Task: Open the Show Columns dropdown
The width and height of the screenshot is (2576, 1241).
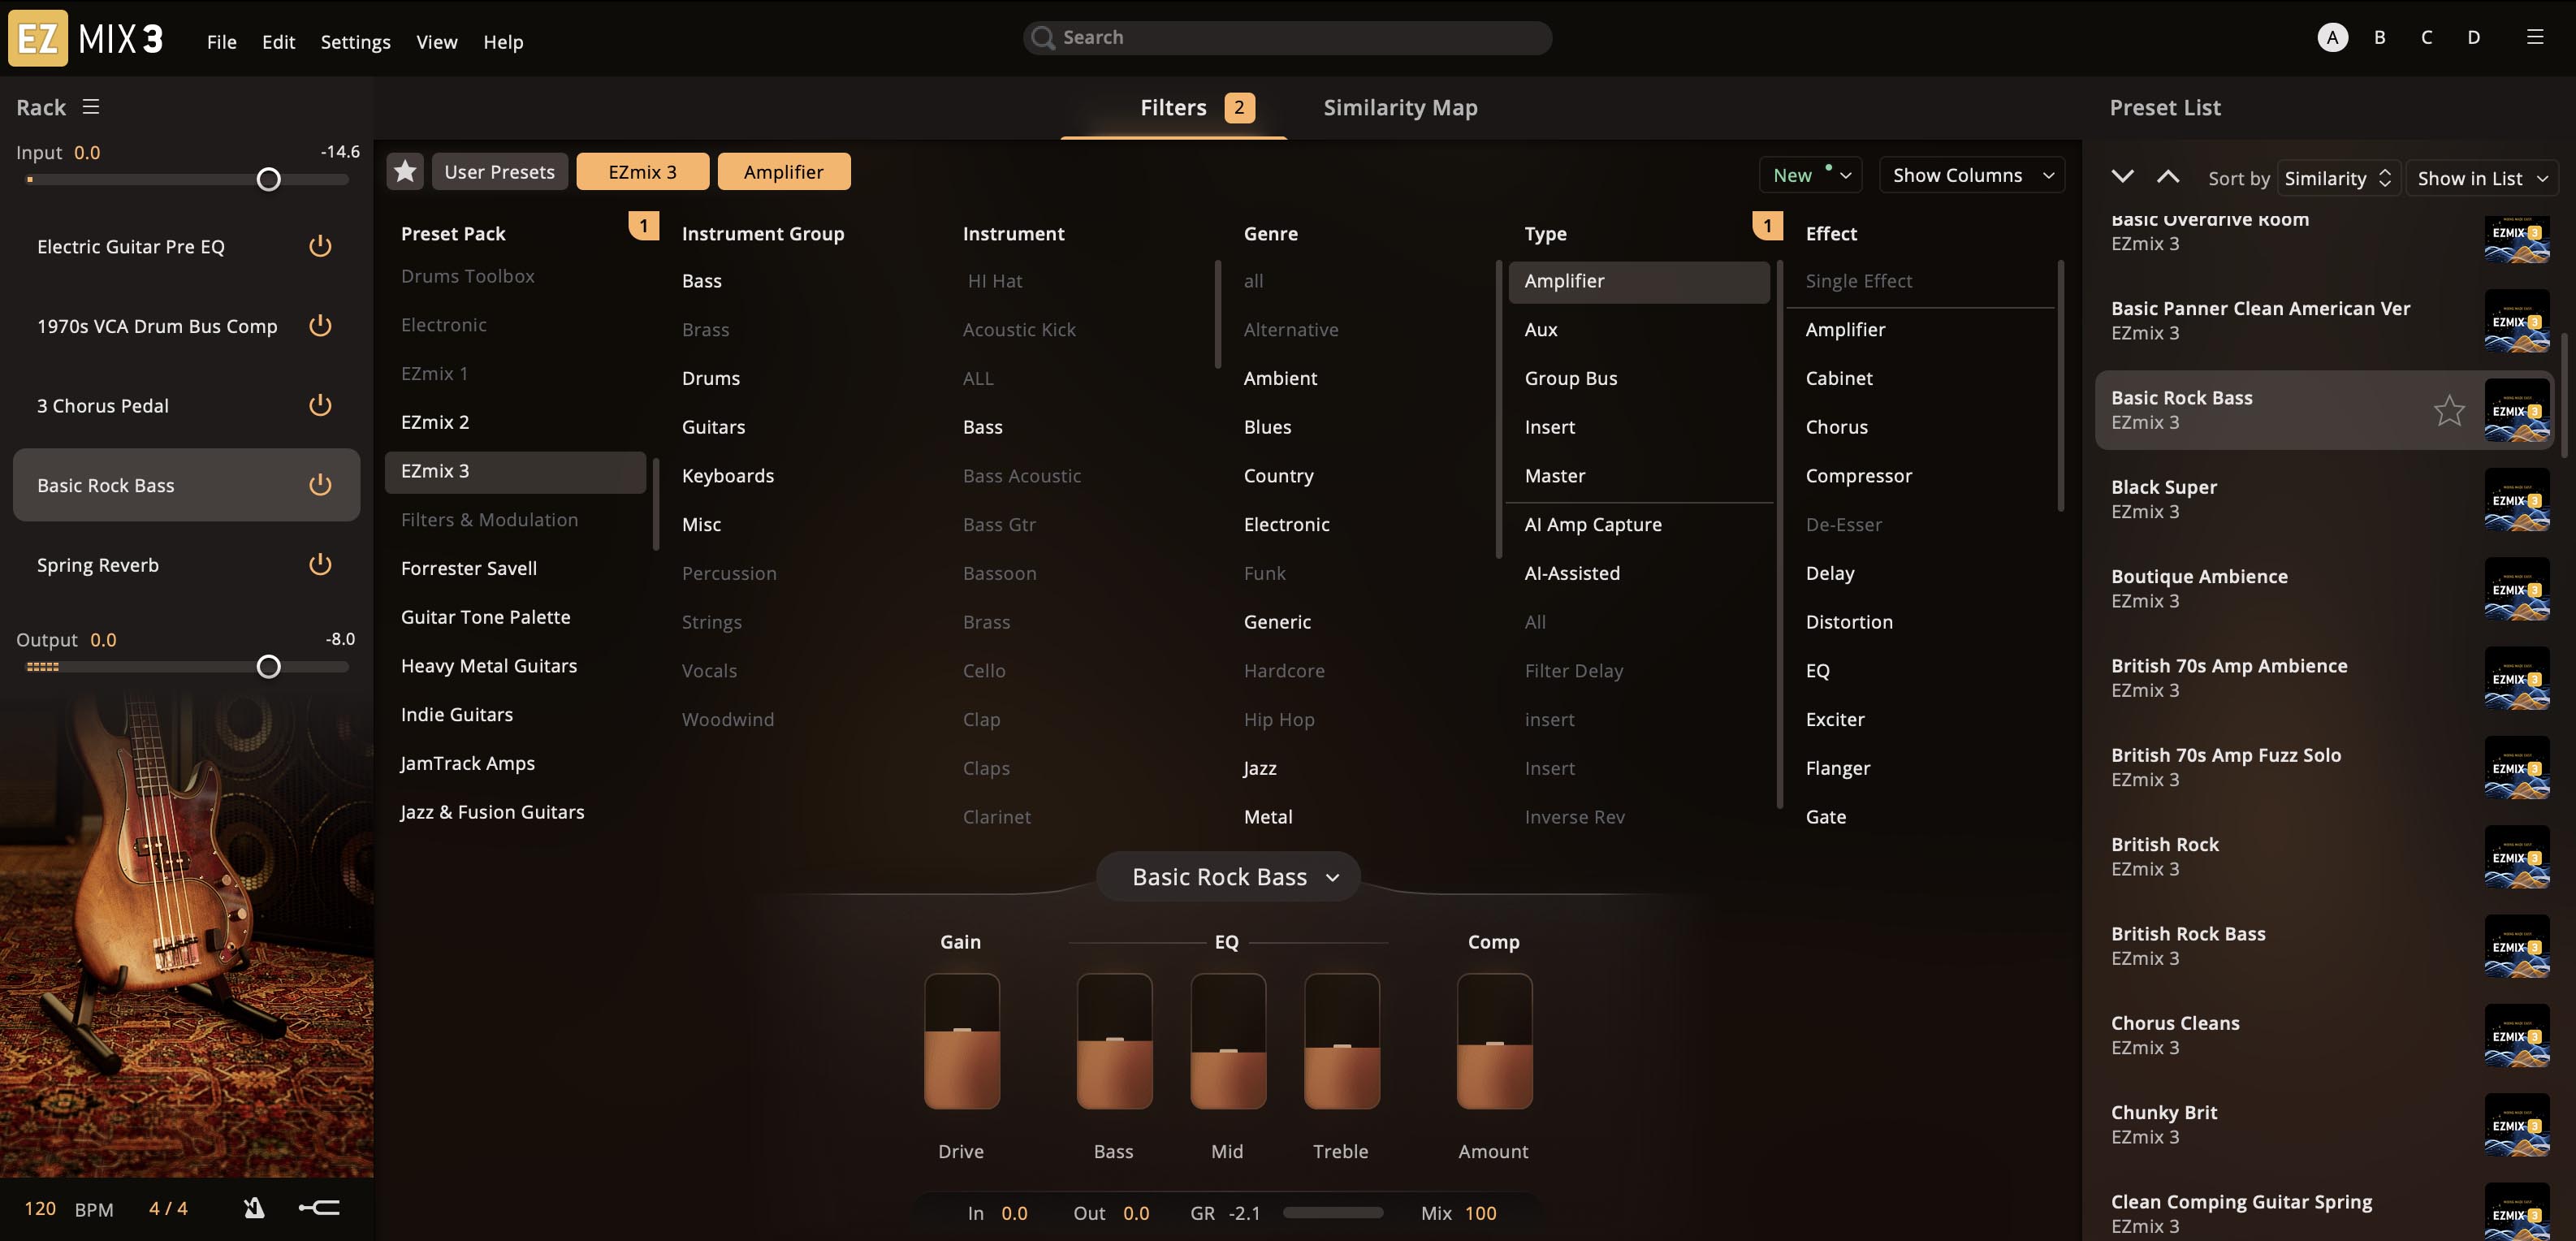Action: tap(1972, 175)
